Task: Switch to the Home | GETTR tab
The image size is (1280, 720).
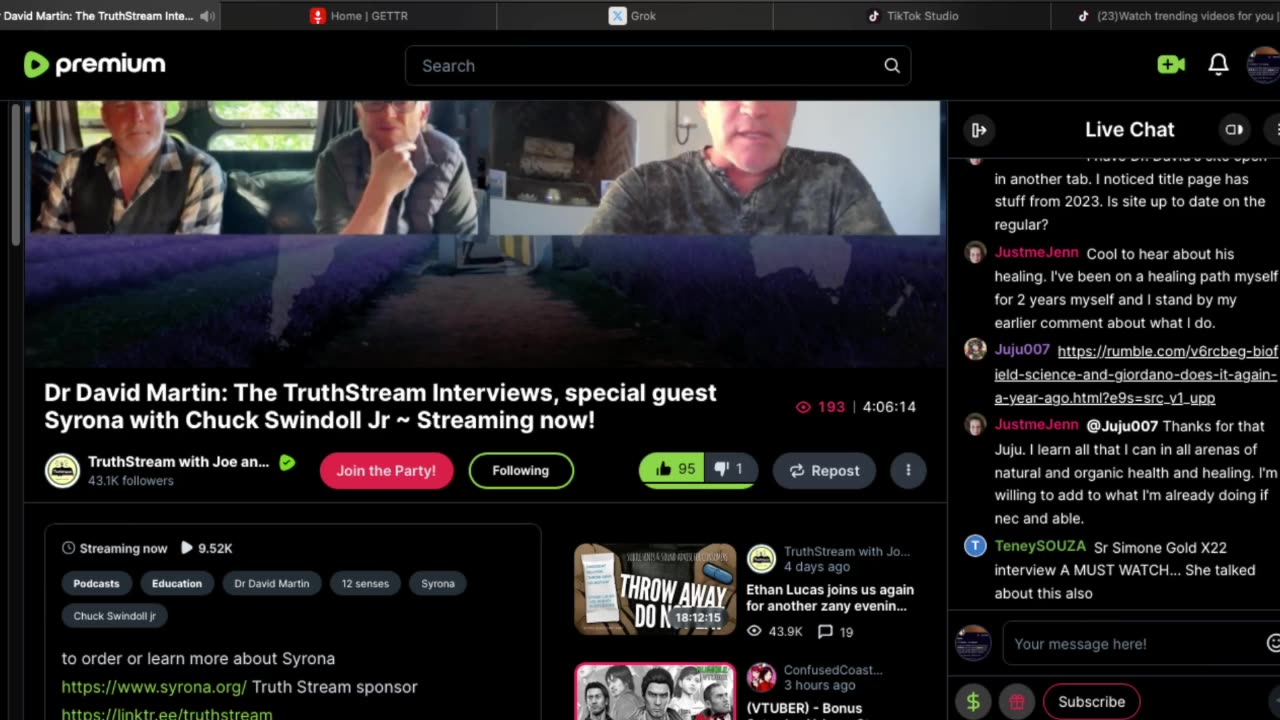Action: (x=359, y=16)
